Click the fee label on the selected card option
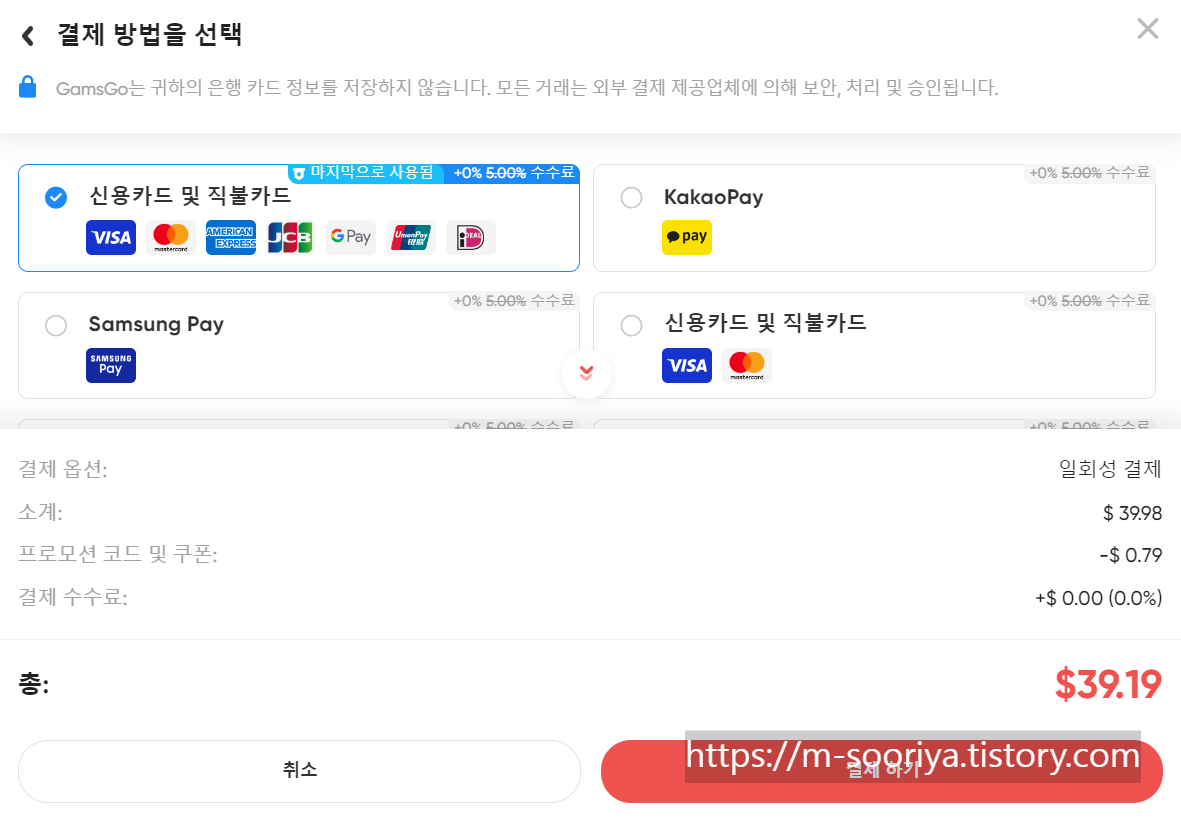 514,173
